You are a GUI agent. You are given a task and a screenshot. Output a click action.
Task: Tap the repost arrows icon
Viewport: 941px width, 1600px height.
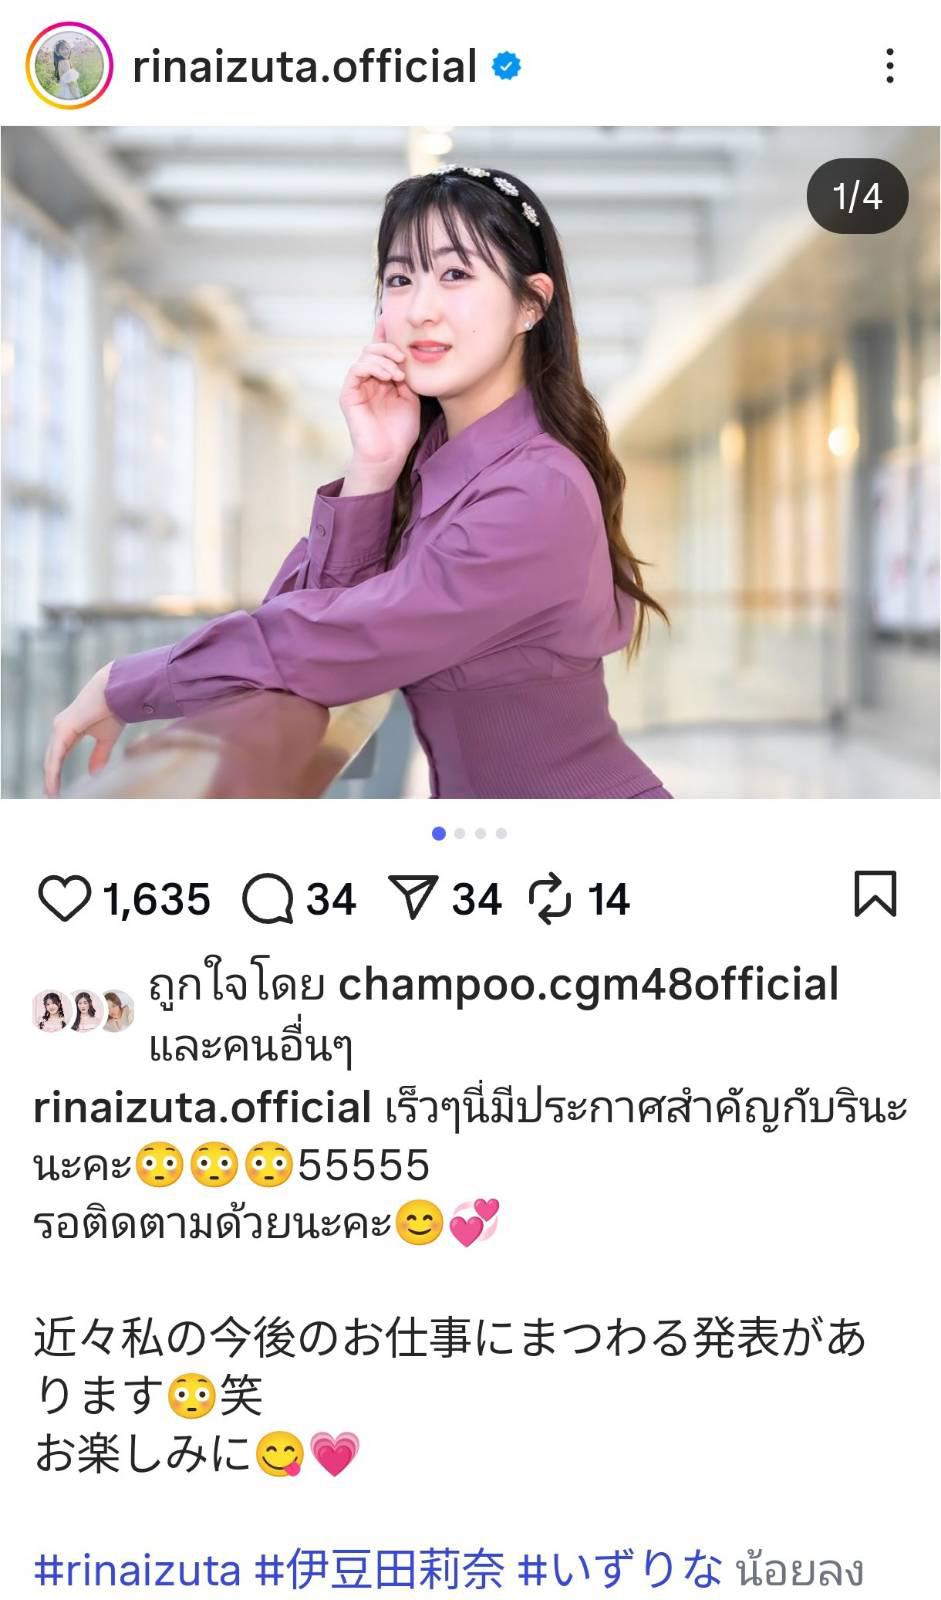550,898
